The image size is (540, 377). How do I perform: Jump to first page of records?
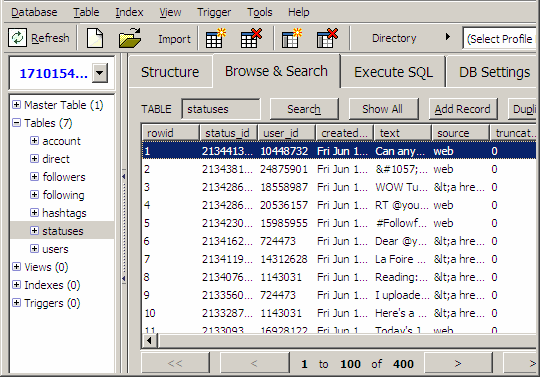pos(175,364)
